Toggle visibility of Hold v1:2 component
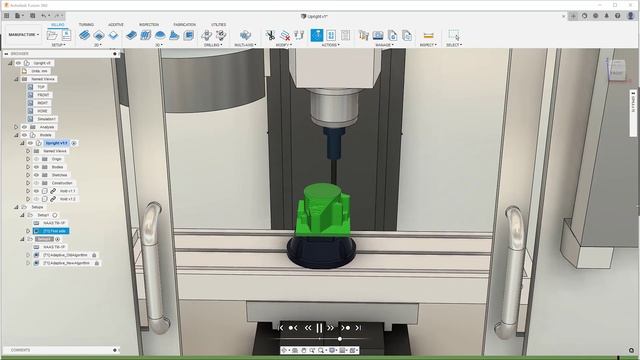This screenshot has height=360, width=640. (36, 199)
